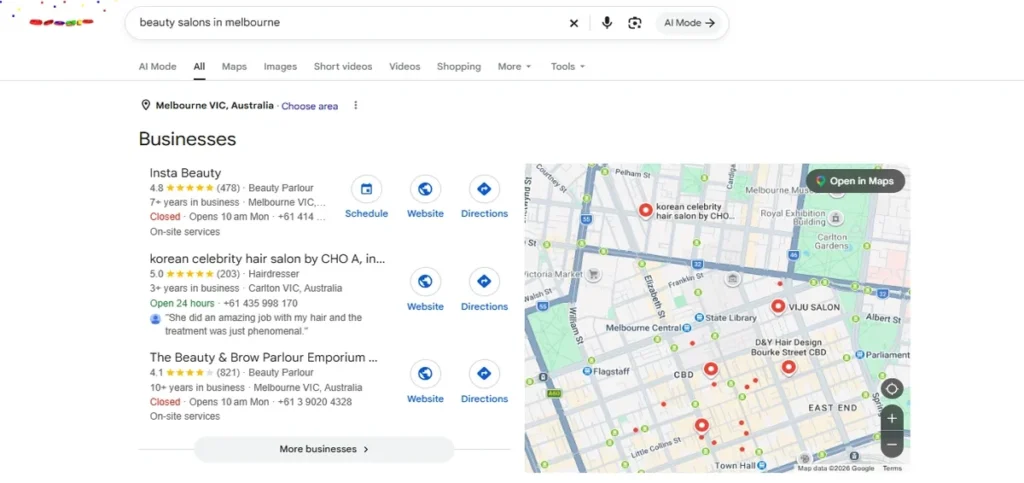Open The Beauty & Brow Parlour Emporium listing
Viewport: 1024px width, 483px height.
tap(264, 358)
